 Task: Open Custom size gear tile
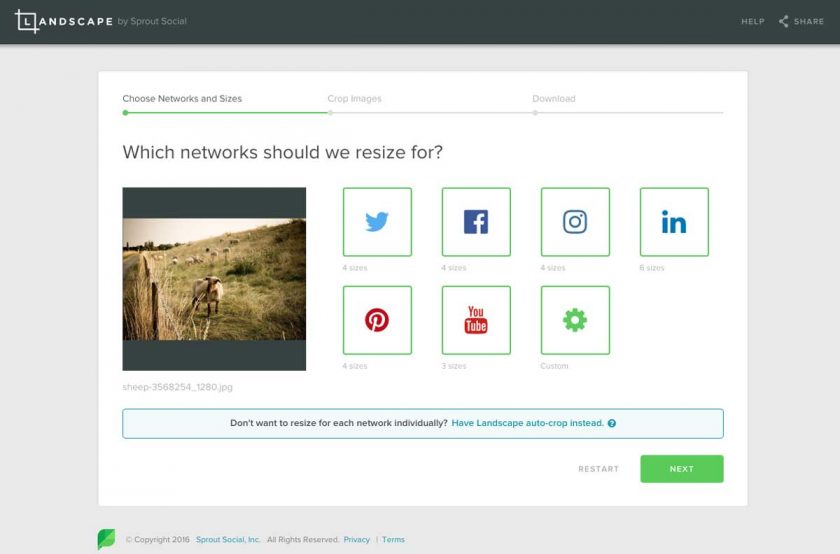[x=575, y=320]
